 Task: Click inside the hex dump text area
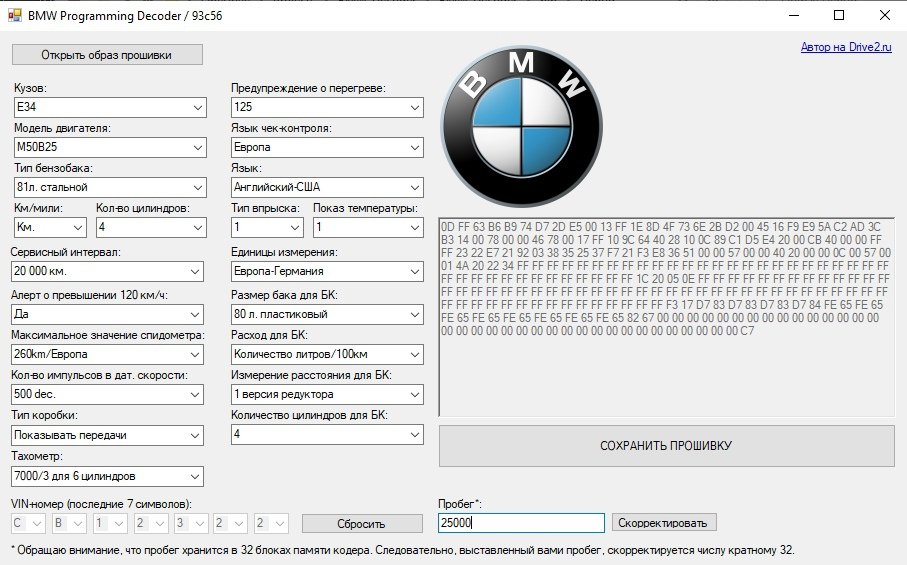click(666, 380)
